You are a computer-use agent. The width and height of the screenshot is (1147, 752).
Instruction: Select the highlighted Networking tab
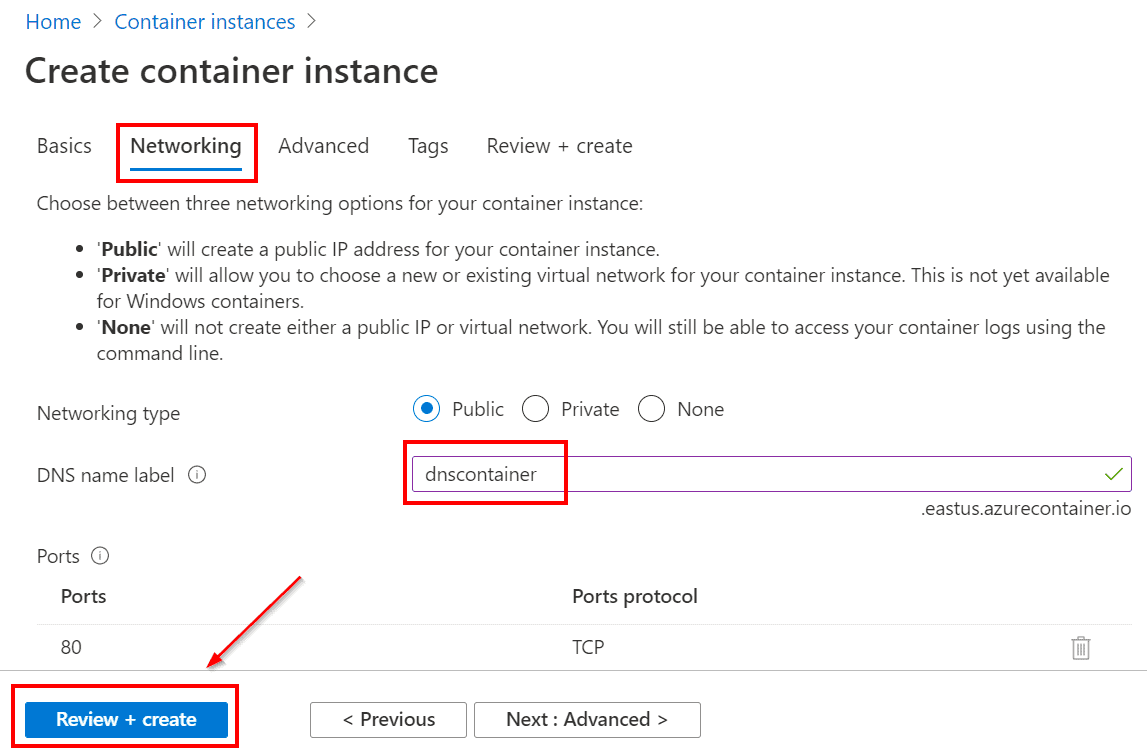point(186,146)
